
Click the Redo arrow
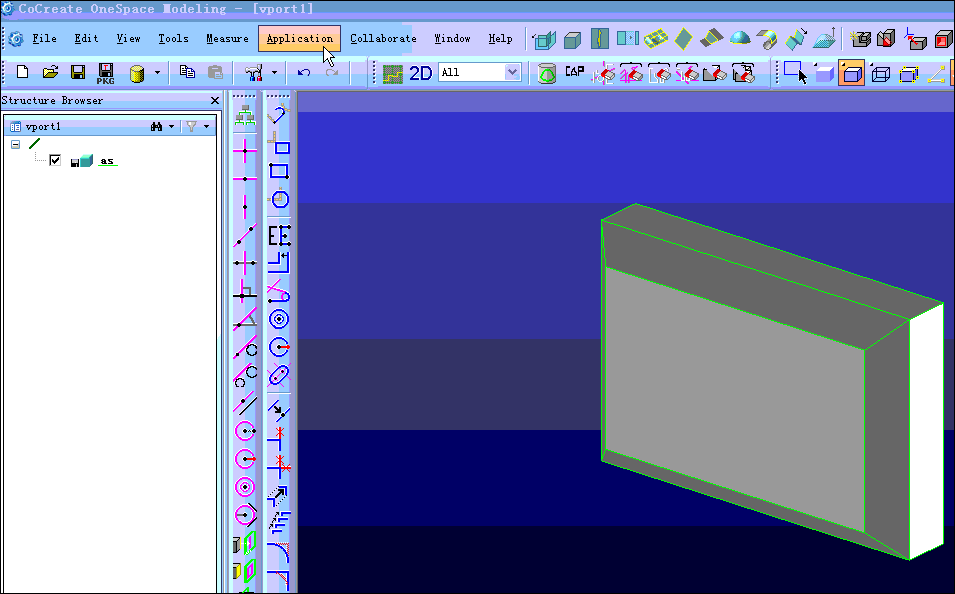[x=332, y=72]
